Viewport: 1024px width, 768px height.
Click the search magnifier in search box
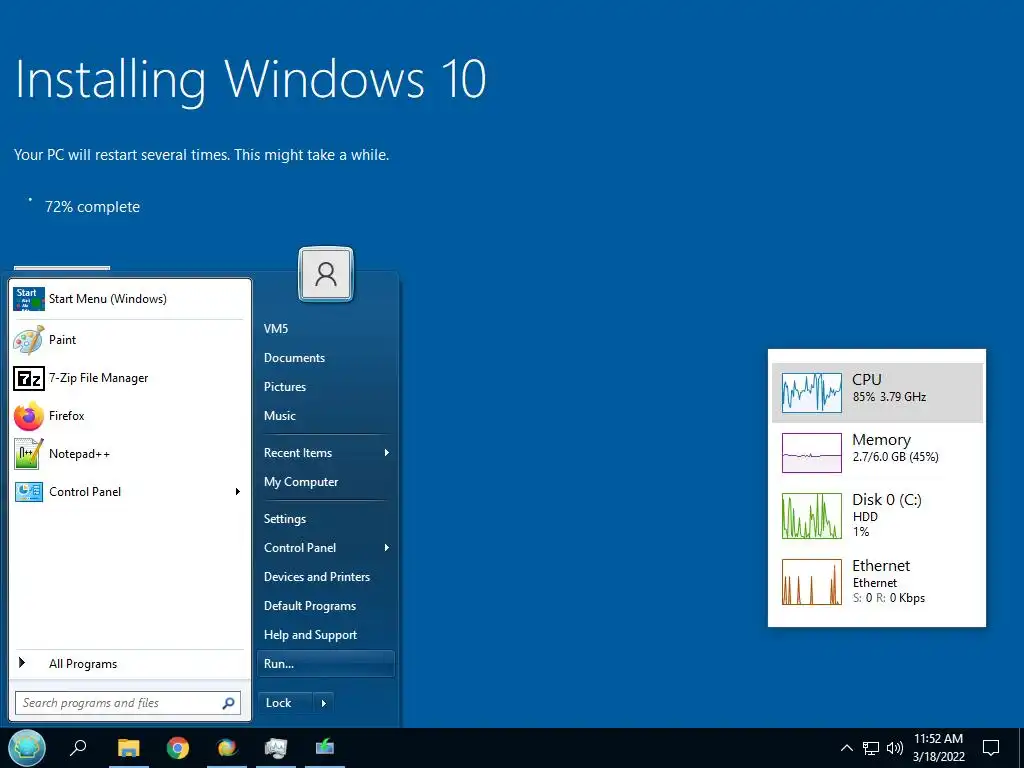228,703
